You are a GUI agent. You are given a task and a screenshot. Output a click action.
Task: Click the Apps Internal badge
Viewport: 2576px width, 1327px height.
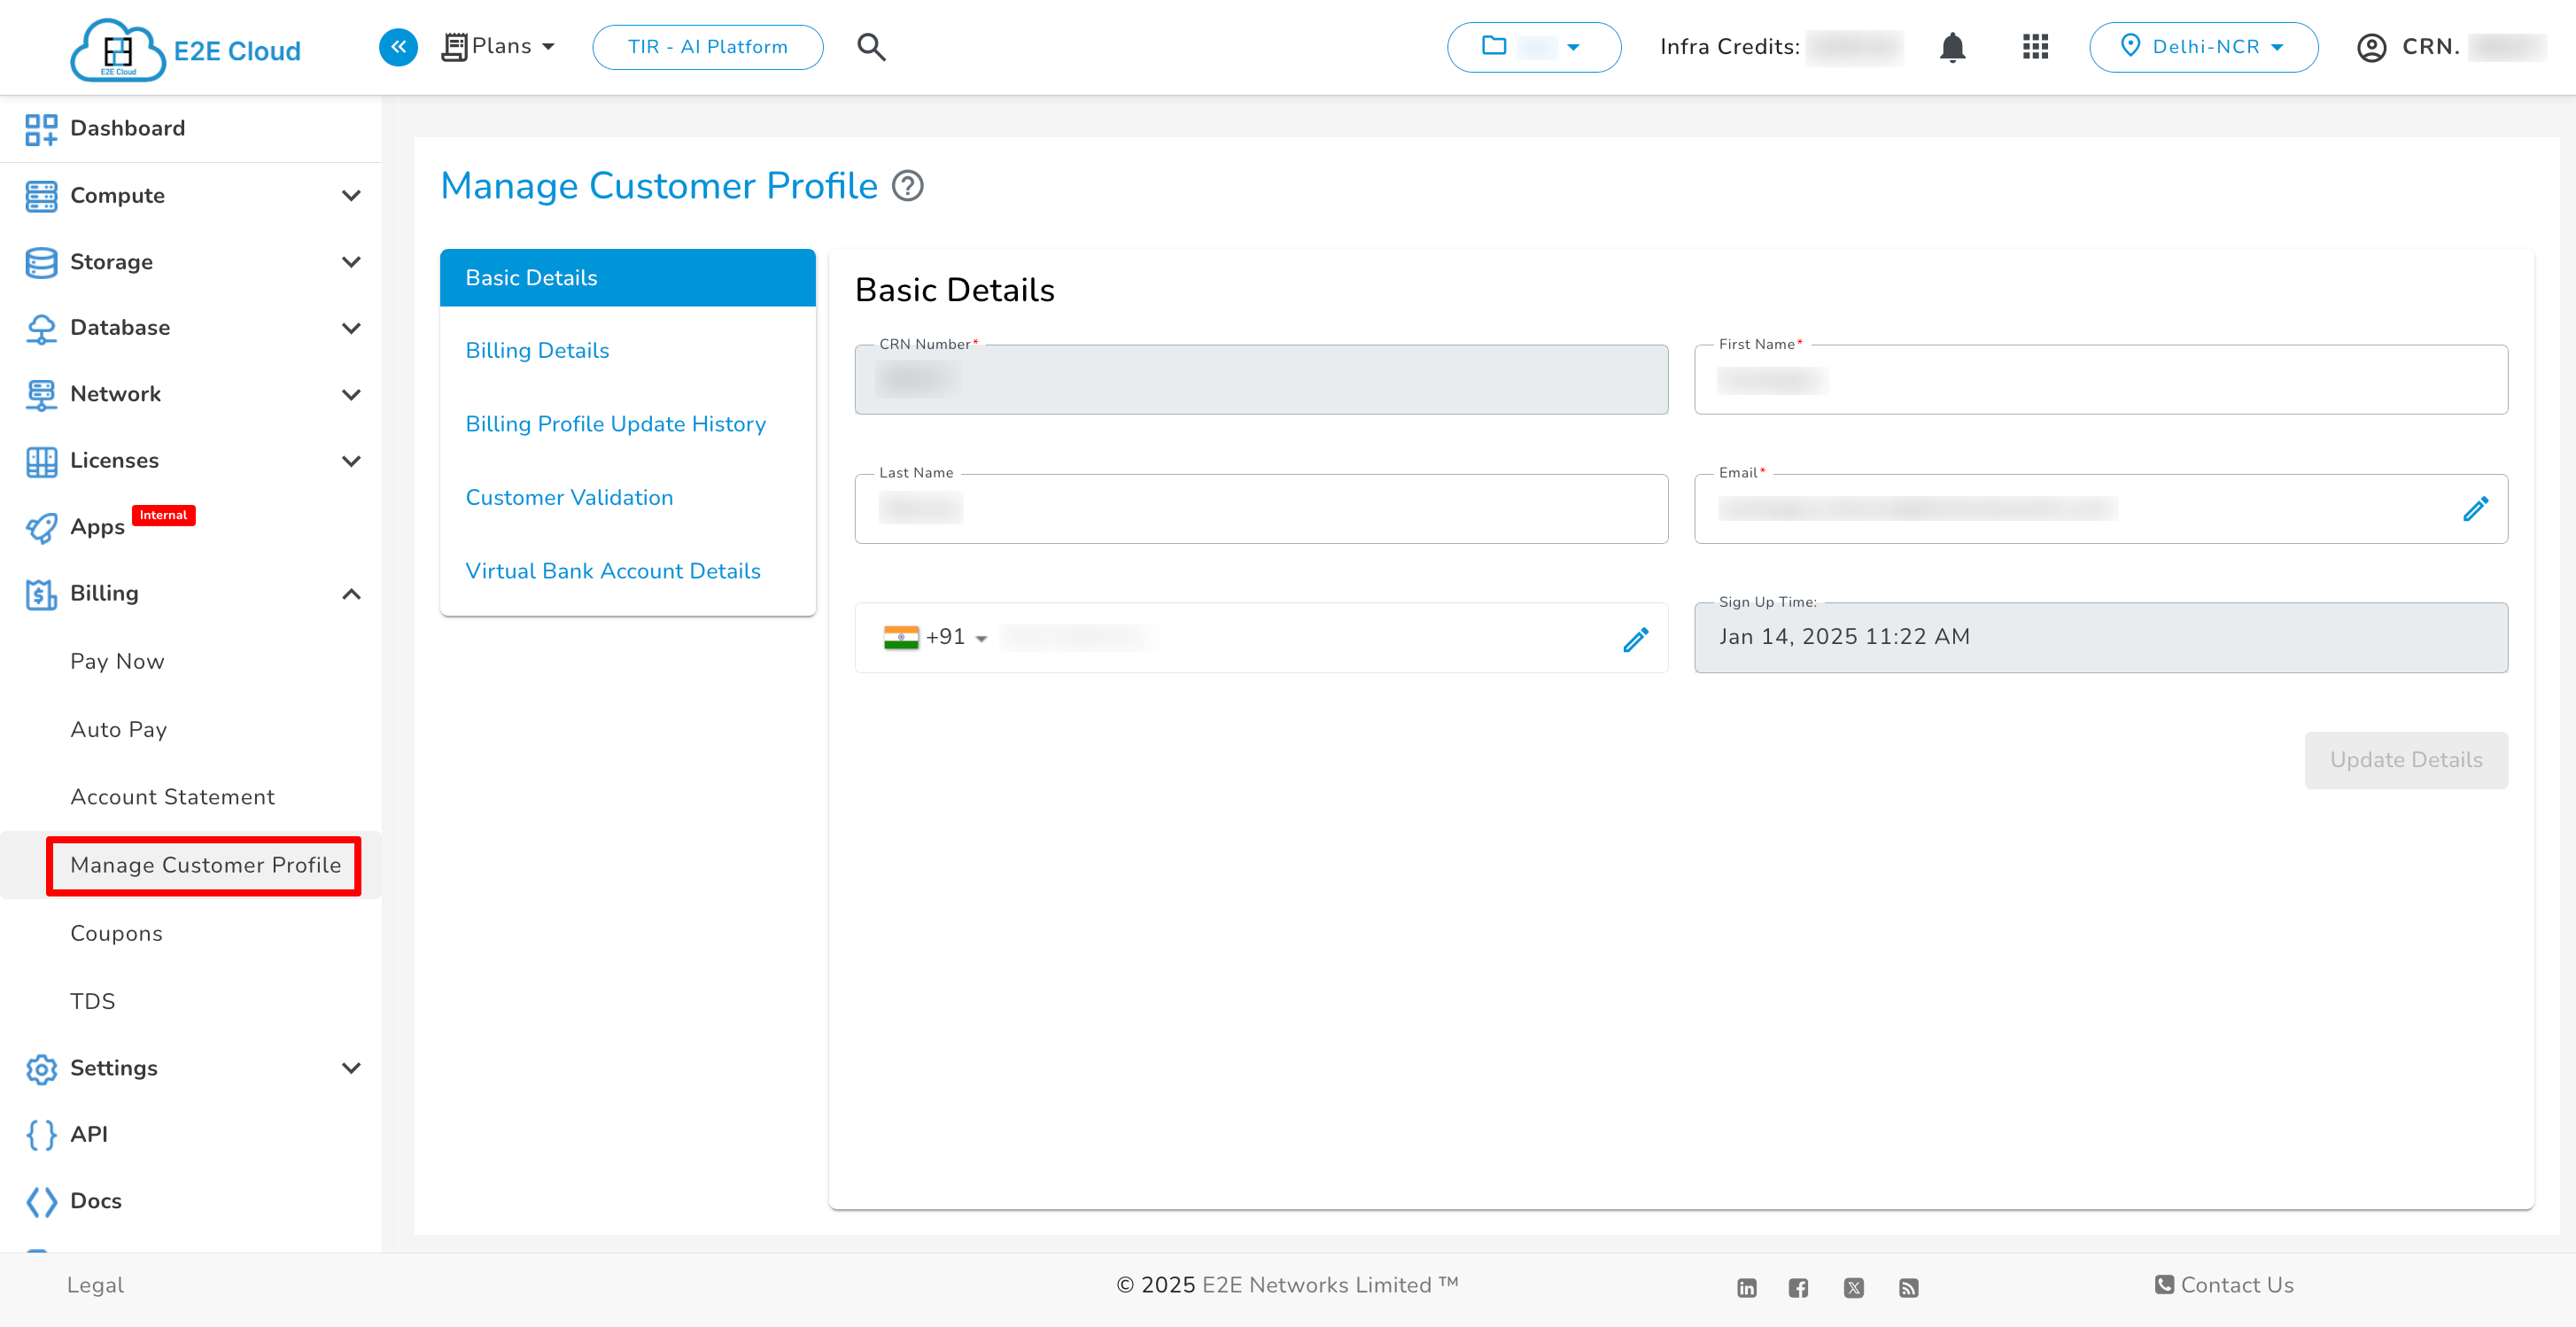coord(163,515)
